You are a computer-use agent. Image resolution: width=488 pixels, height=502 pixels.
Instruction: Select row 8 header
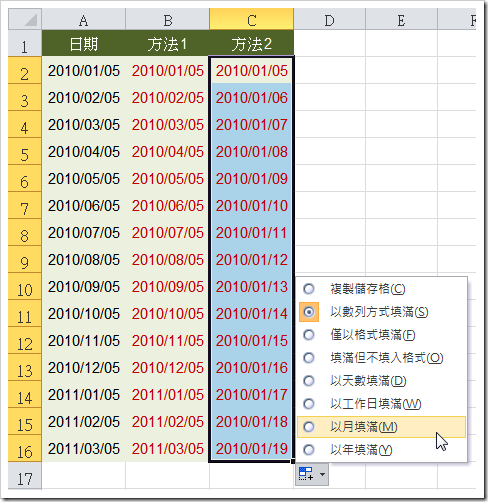tap(25, 232)
